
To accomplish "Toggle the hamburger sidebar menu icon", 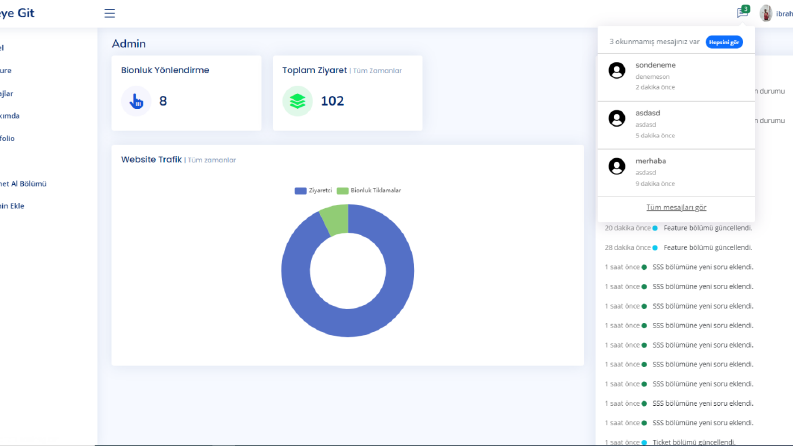I will pos(110,13).
